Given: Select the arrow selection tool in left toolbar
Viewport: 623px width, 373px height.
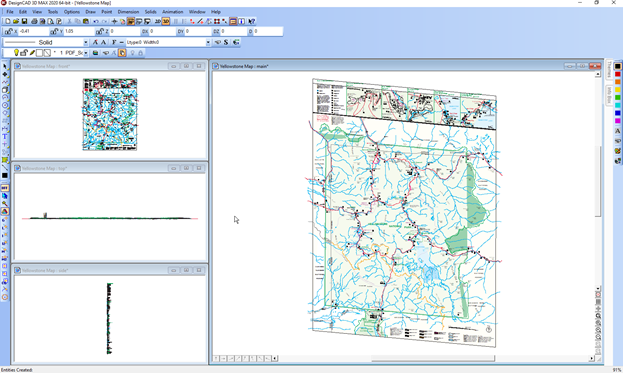Looking at the screenshot, I should point(5,66).
